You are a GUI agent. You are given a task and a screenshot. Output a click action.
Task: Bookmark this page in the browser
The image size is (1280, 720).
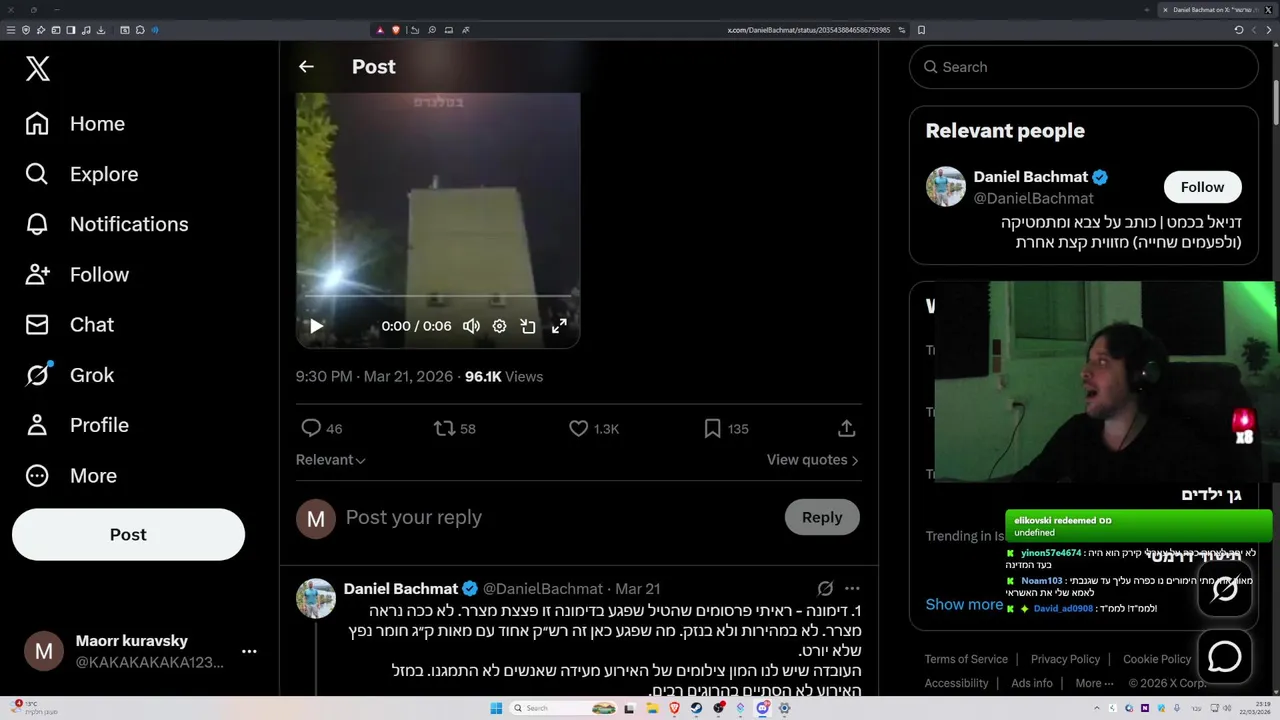click(x=921, y=30)
